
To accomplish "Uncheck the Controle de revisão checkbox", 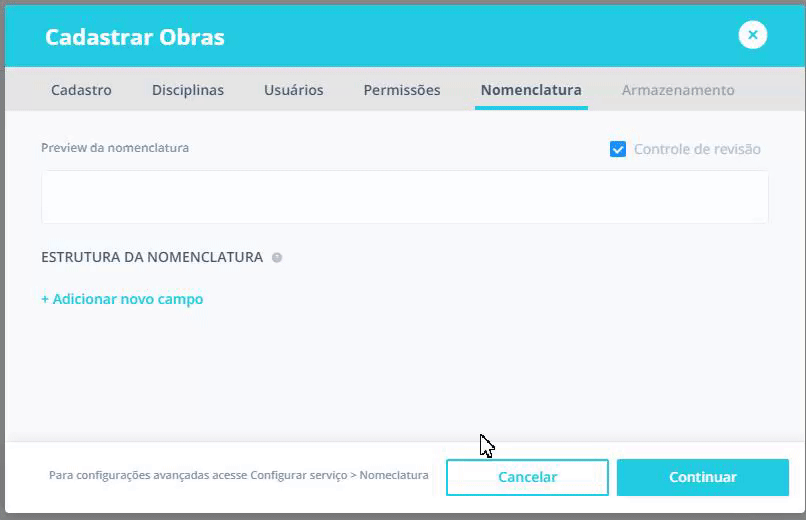I will tap(618, 149).
